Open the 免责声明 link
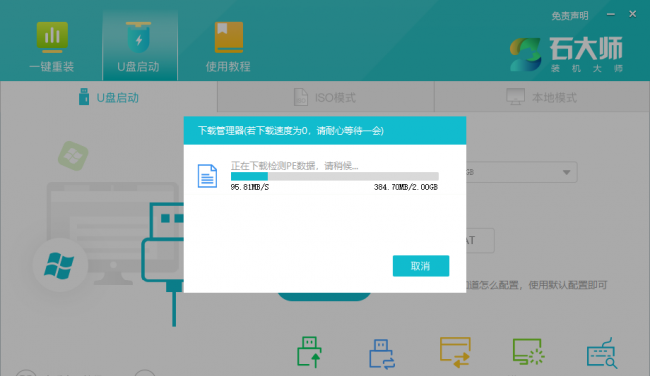This screenshot has height=376, width=650. [570, 16]
